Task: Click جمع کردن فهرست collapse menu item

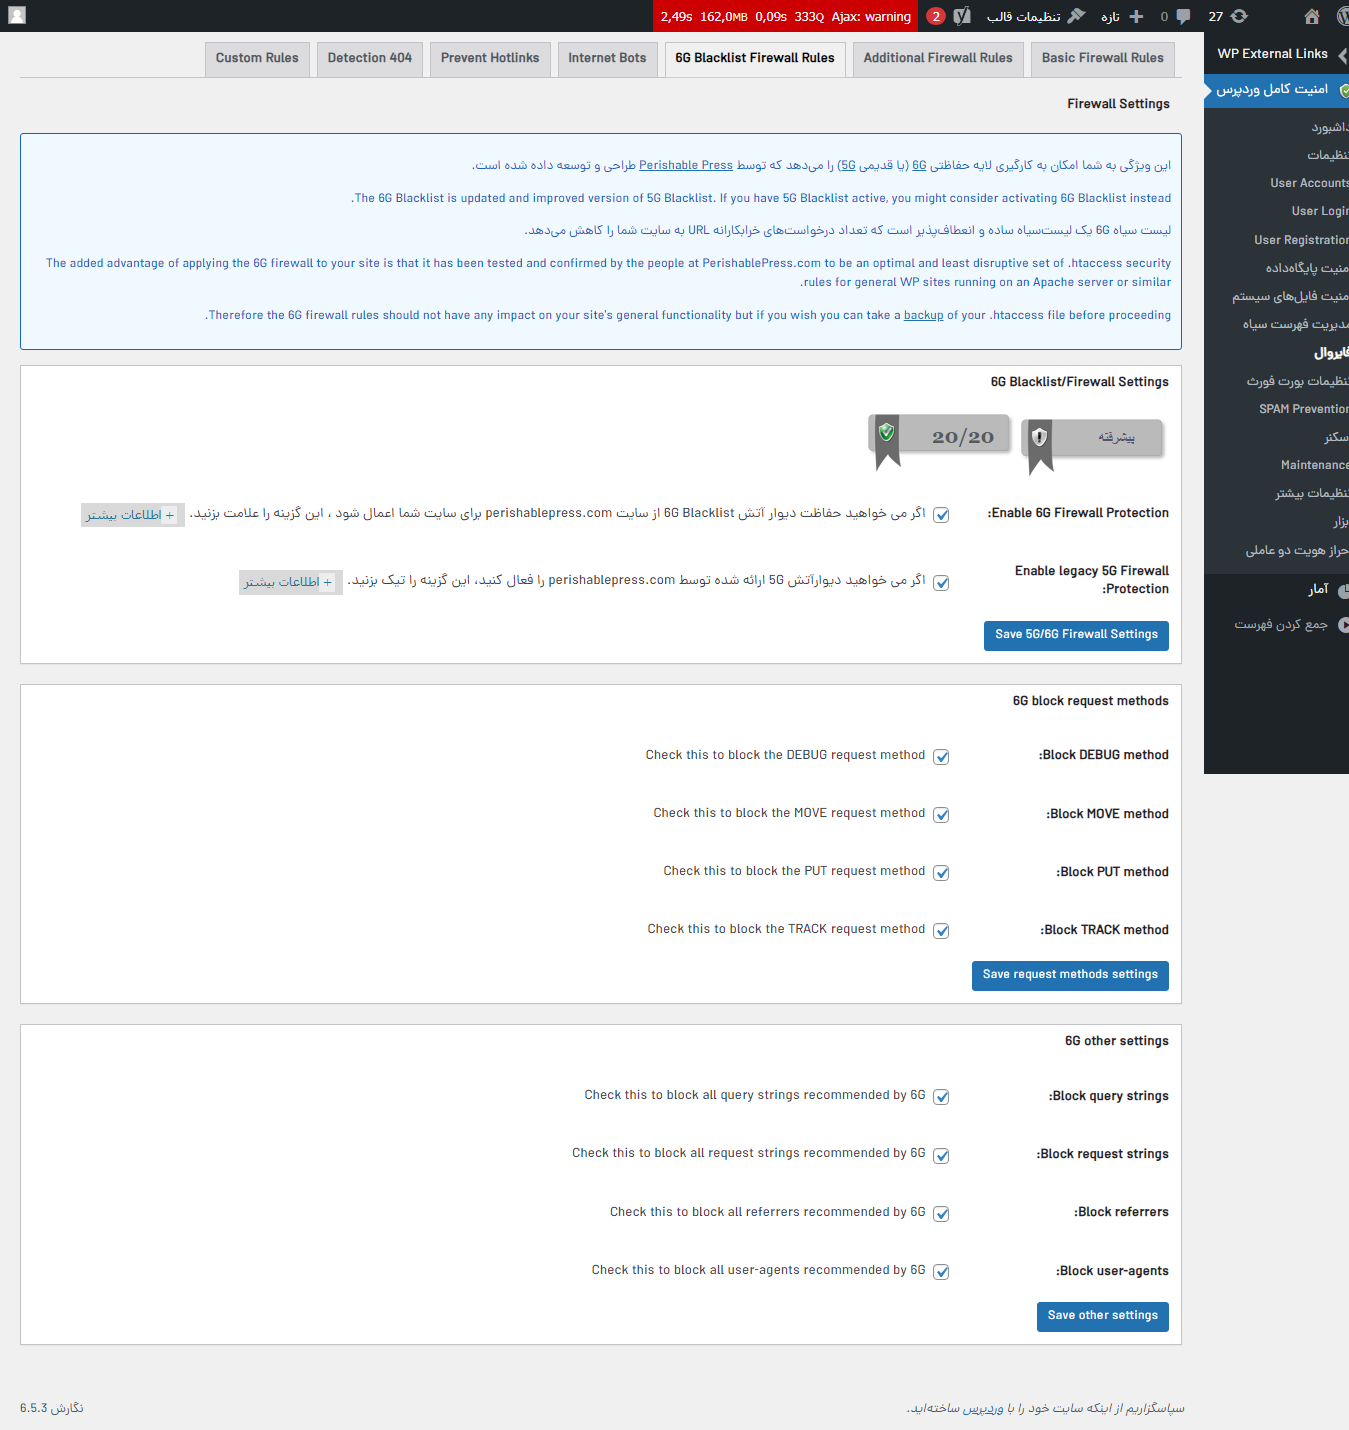Action: coord(1276,625)
